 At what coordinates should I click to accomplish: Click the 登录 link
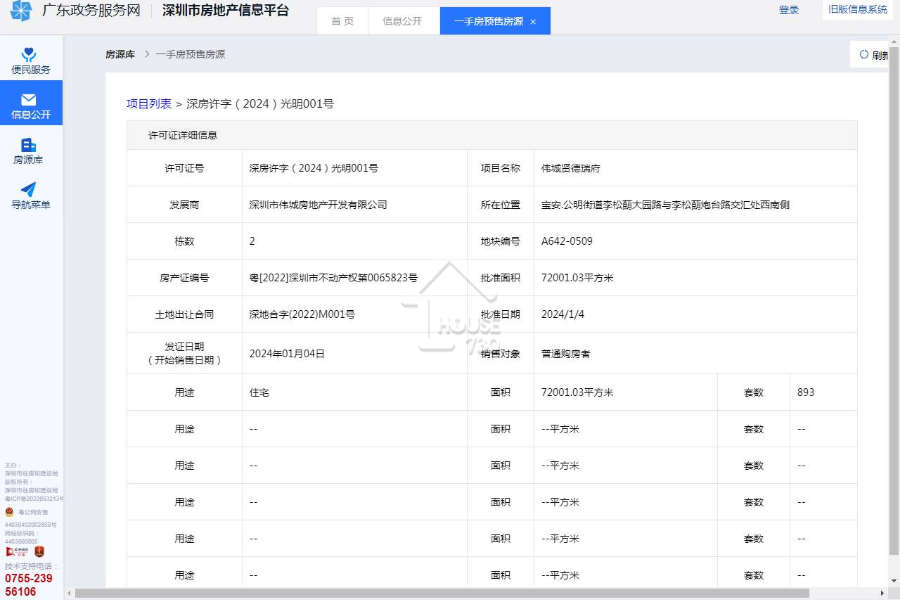(x=789, y=10)
